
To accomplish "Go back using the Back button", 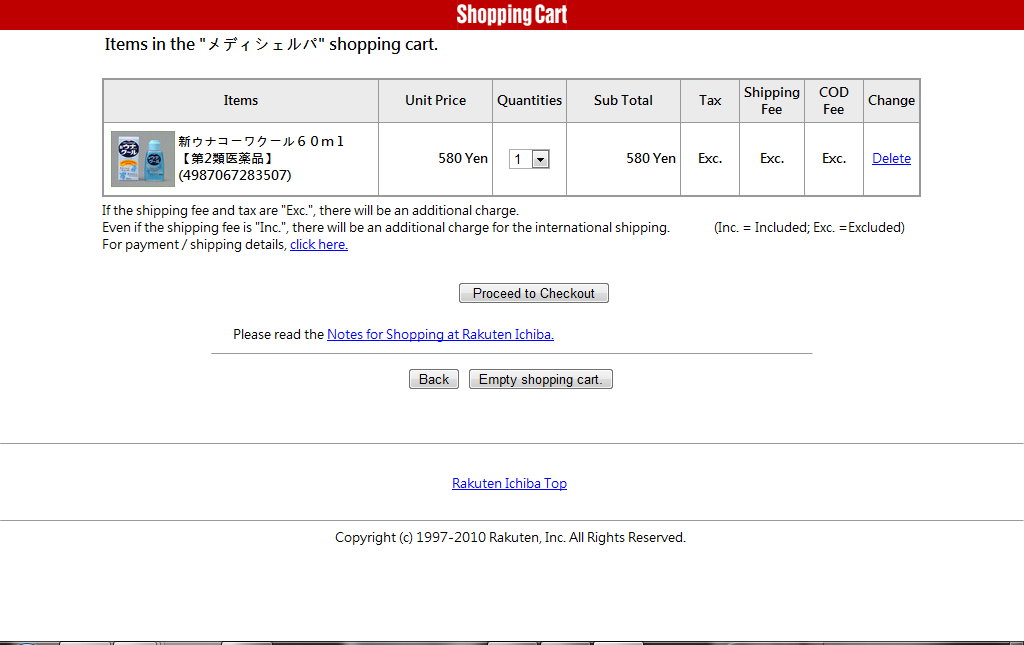I will pyautogui.click(x=434, y=379).
